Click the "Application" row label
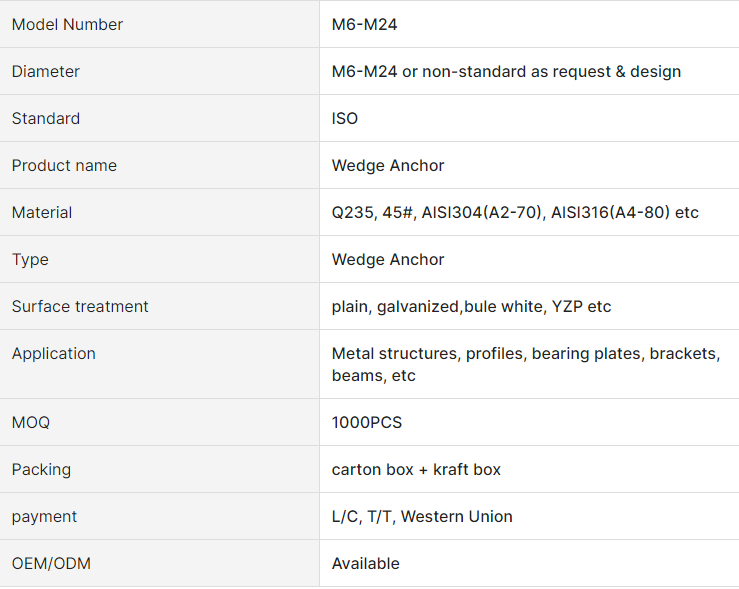This screenshot has height=589, width=739. (x=54, y=354)
